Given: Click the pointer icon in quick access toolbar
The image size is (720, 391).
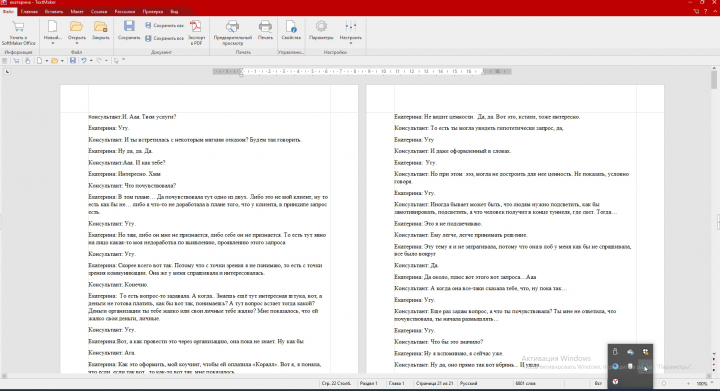Looking at the screenshot, I should click(116, 61).
